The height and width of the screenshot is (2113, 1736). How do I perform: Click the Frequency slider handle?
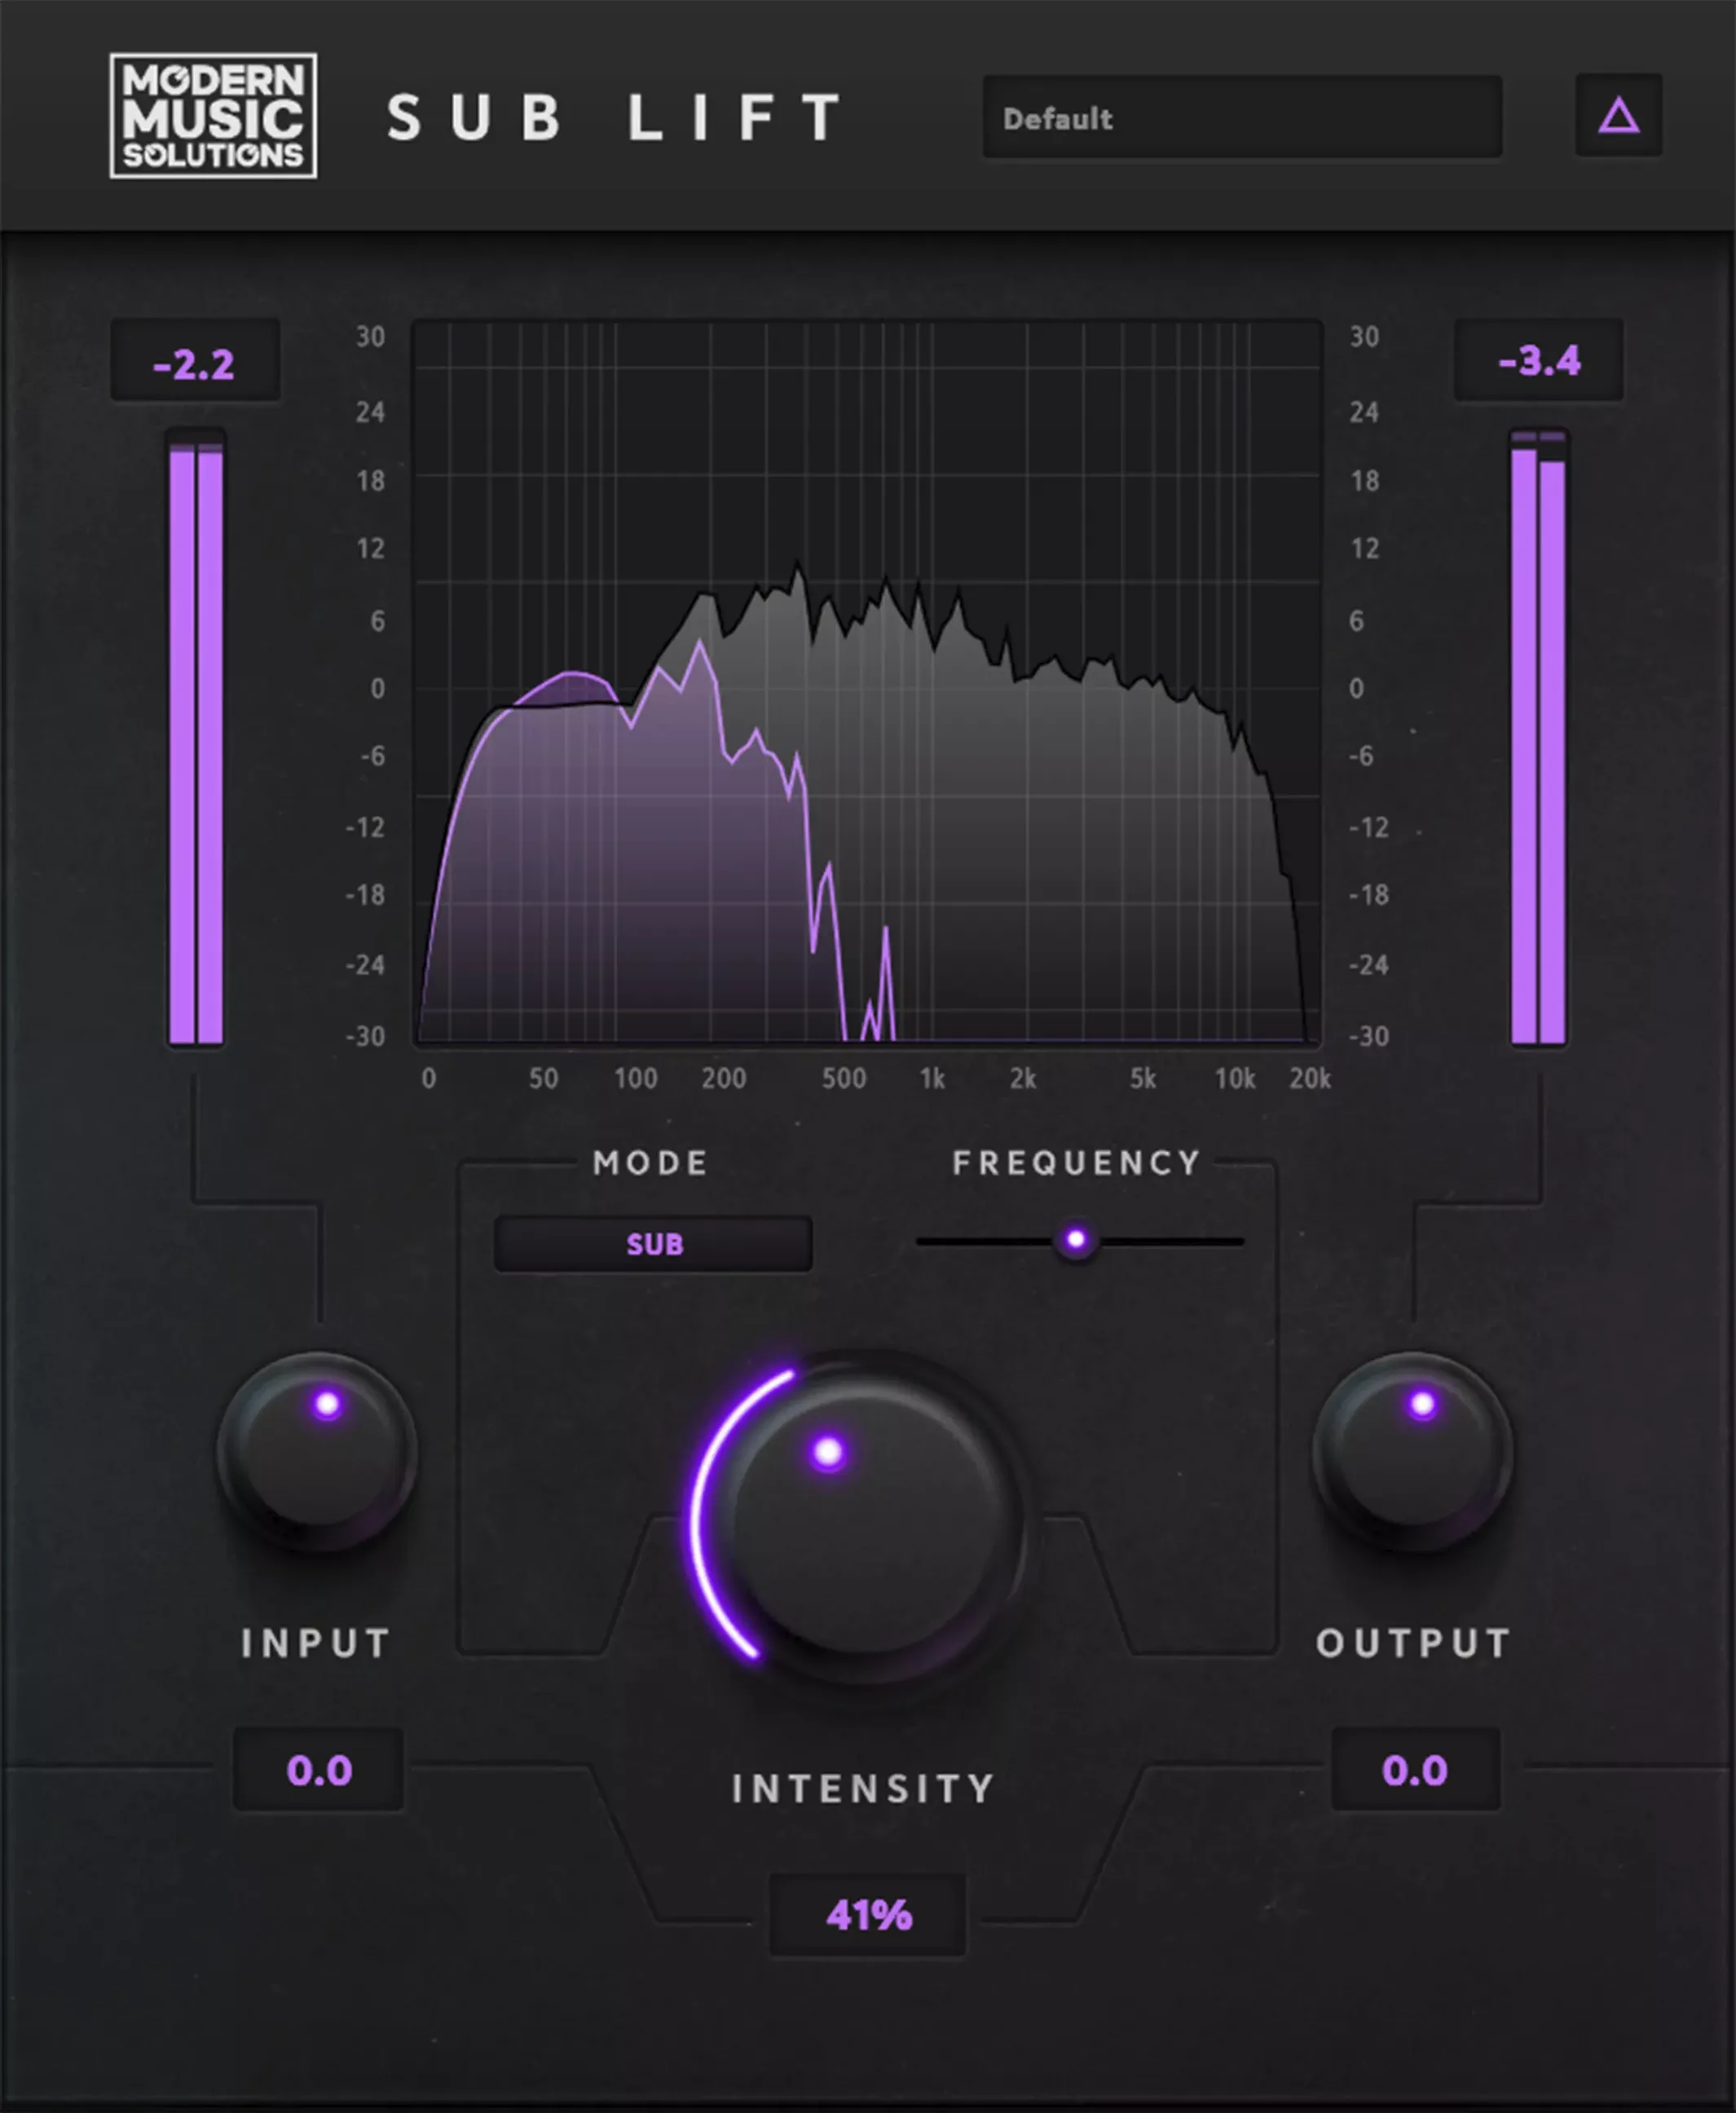click(x=1076, y=1240)
